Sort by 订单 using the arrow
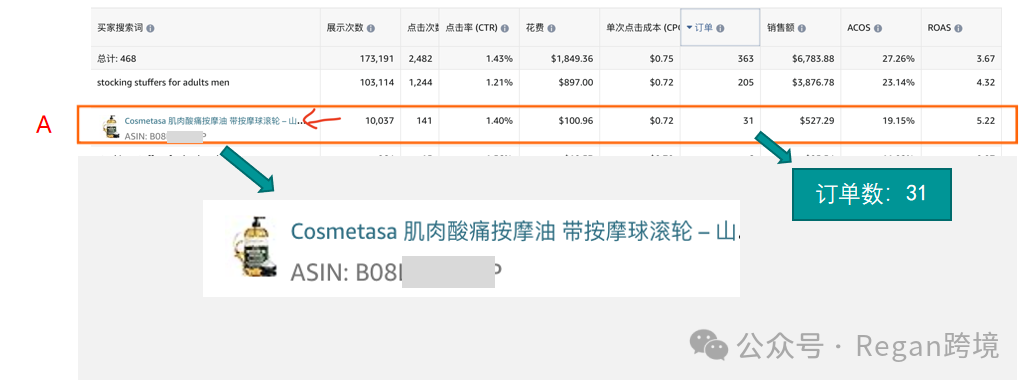Screen dimensions: 1032x387 tap(689, 28)
